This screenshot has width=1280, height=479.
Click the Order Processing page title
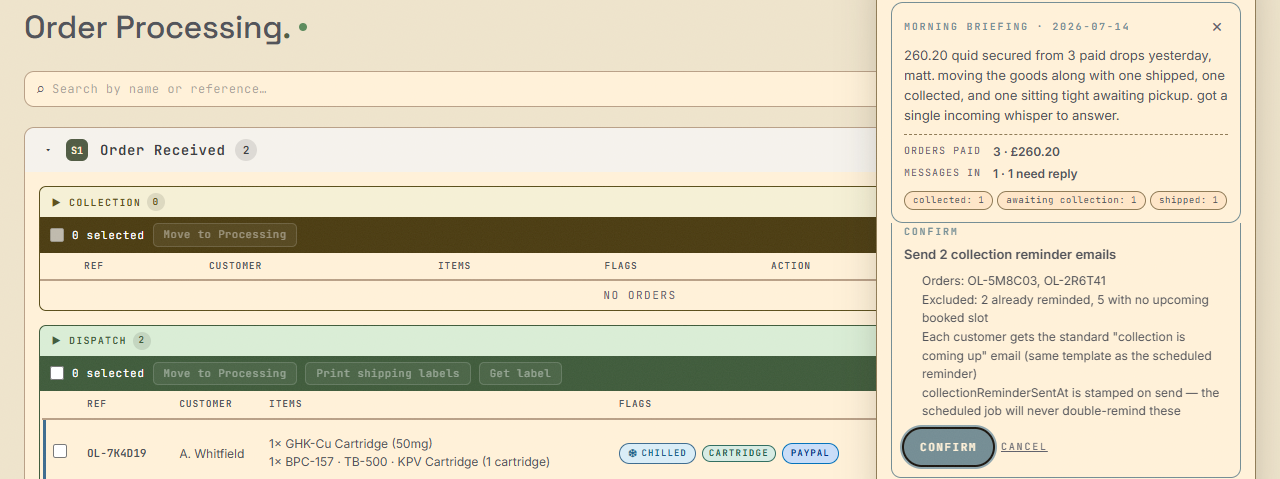(157, 27)
